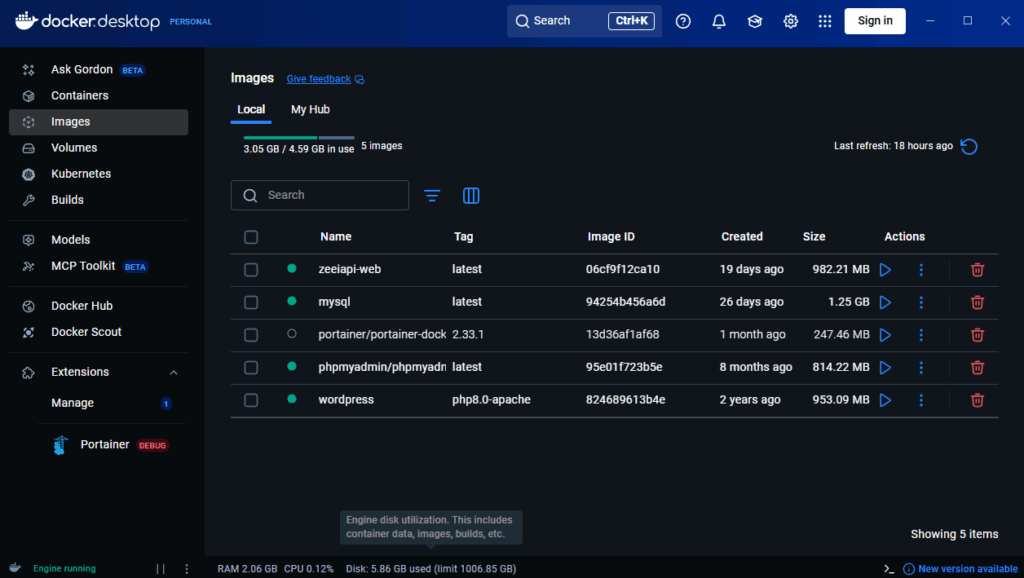This screenshot has height=578, width=1024.
Task: Select the Local images tab
Action: click(x=251, y=110)
